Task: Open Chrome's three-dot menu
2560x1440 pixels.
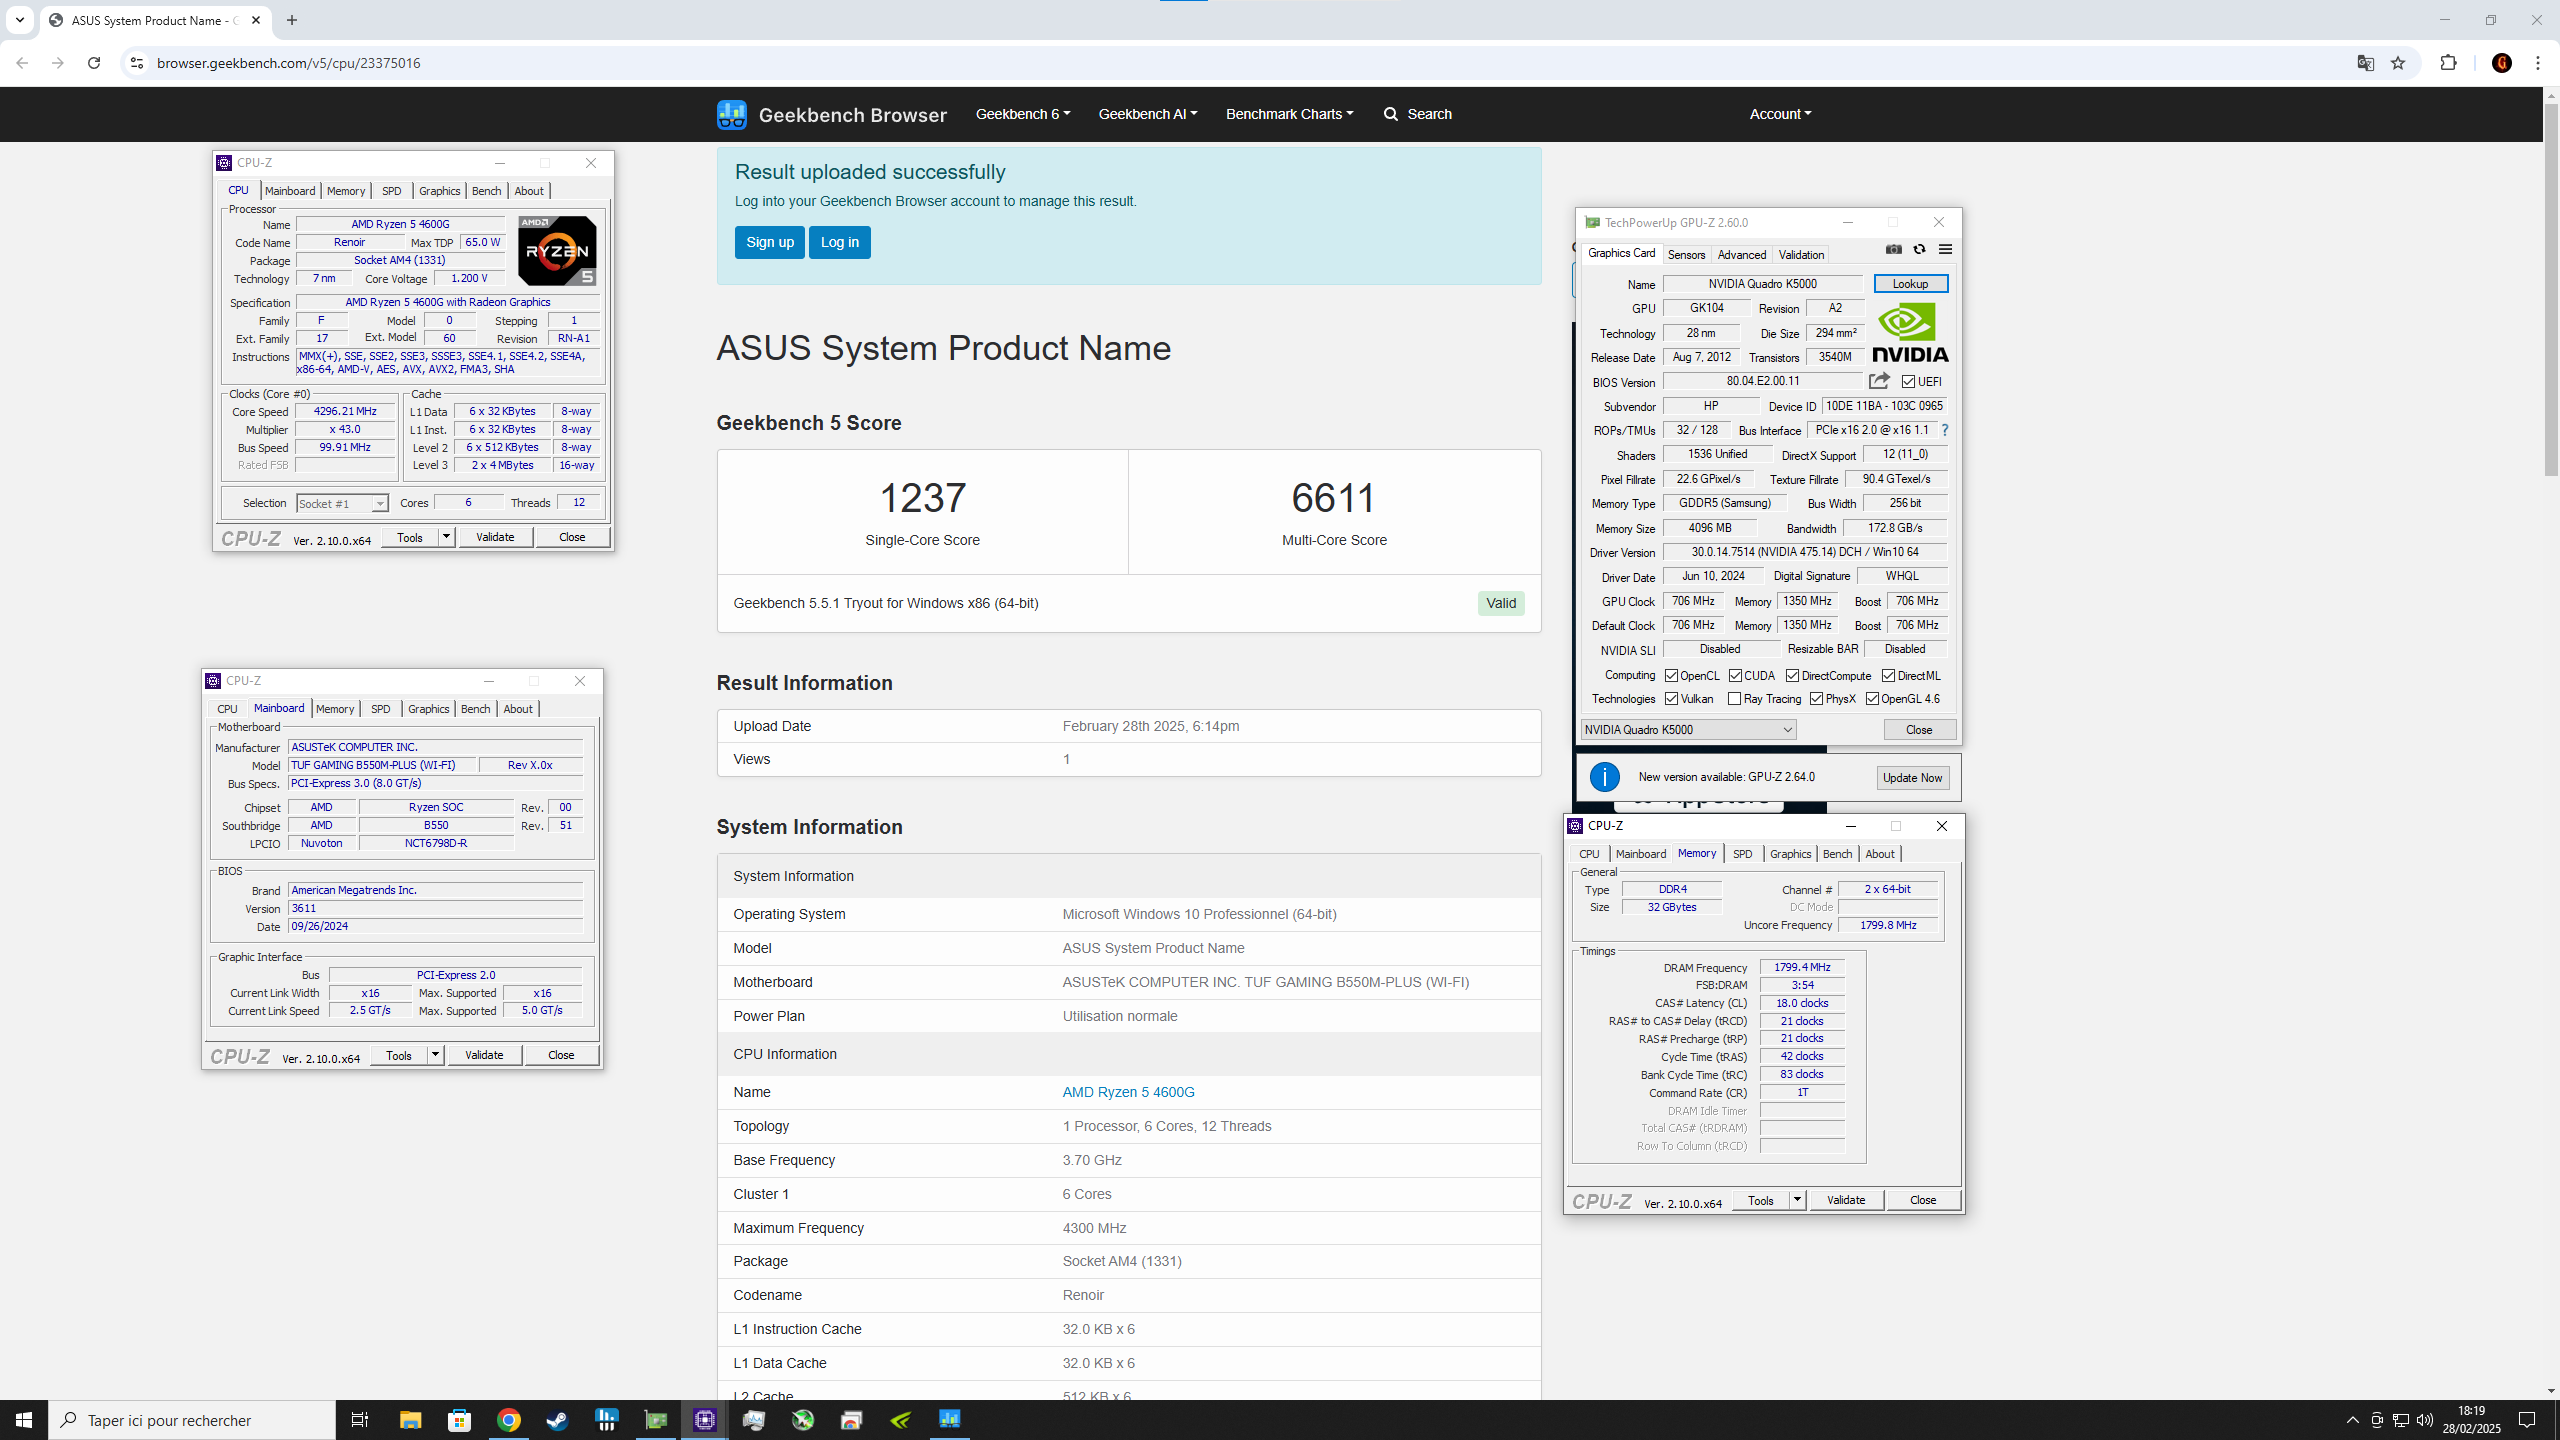Action: (2538, 63)
